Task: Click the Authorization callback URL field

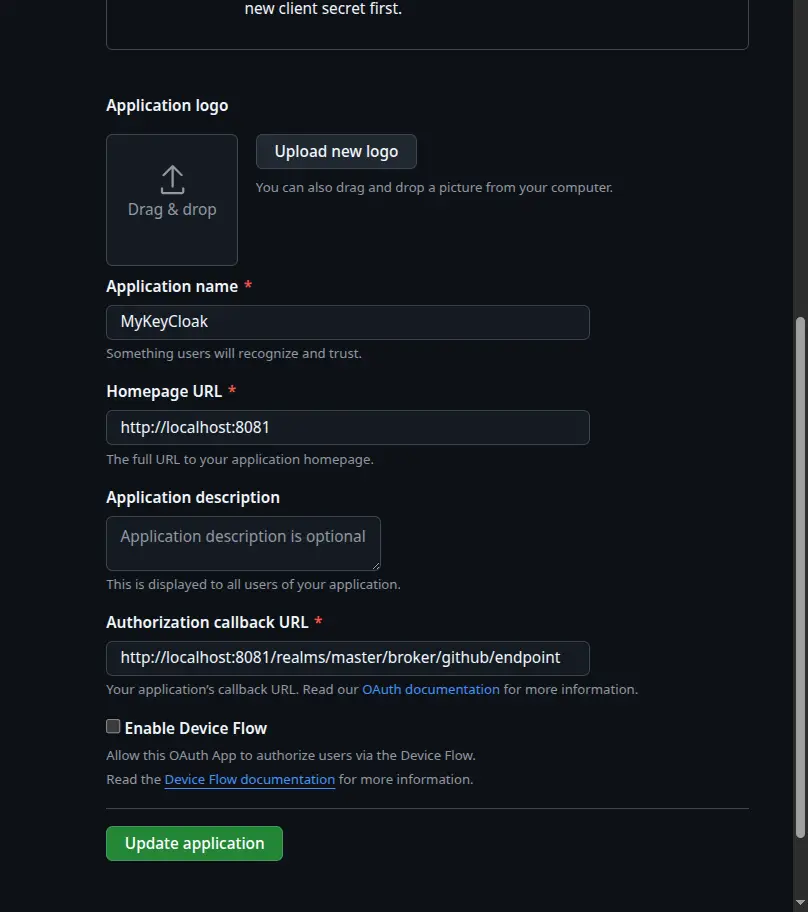Action: pyautogui.click(x=347, y=658)
